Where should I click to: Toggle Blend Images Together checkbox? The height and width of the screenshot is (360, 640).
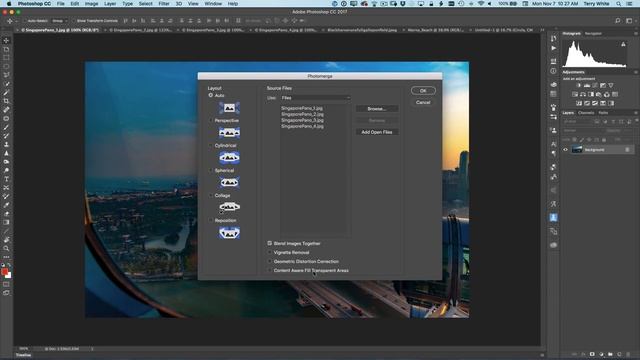coord(270,243)
